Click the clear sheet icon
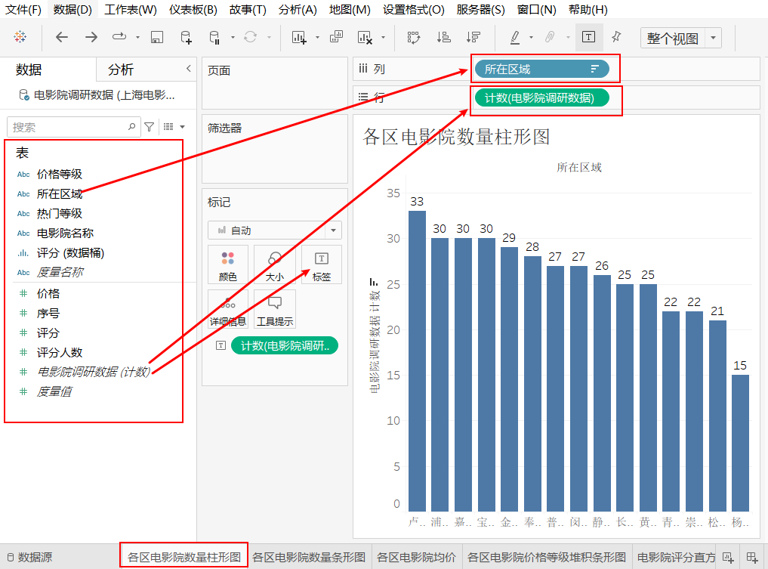768x569 pixels. pos(365,37)
